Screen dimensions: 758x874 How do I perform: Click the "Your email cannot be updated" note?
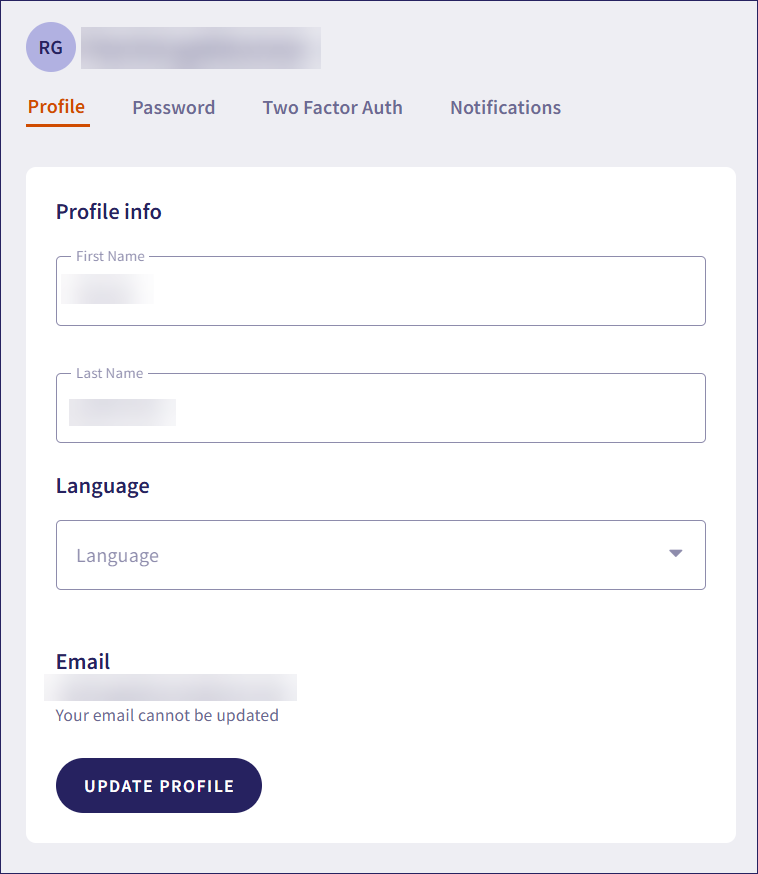click(x=167, y=716)
